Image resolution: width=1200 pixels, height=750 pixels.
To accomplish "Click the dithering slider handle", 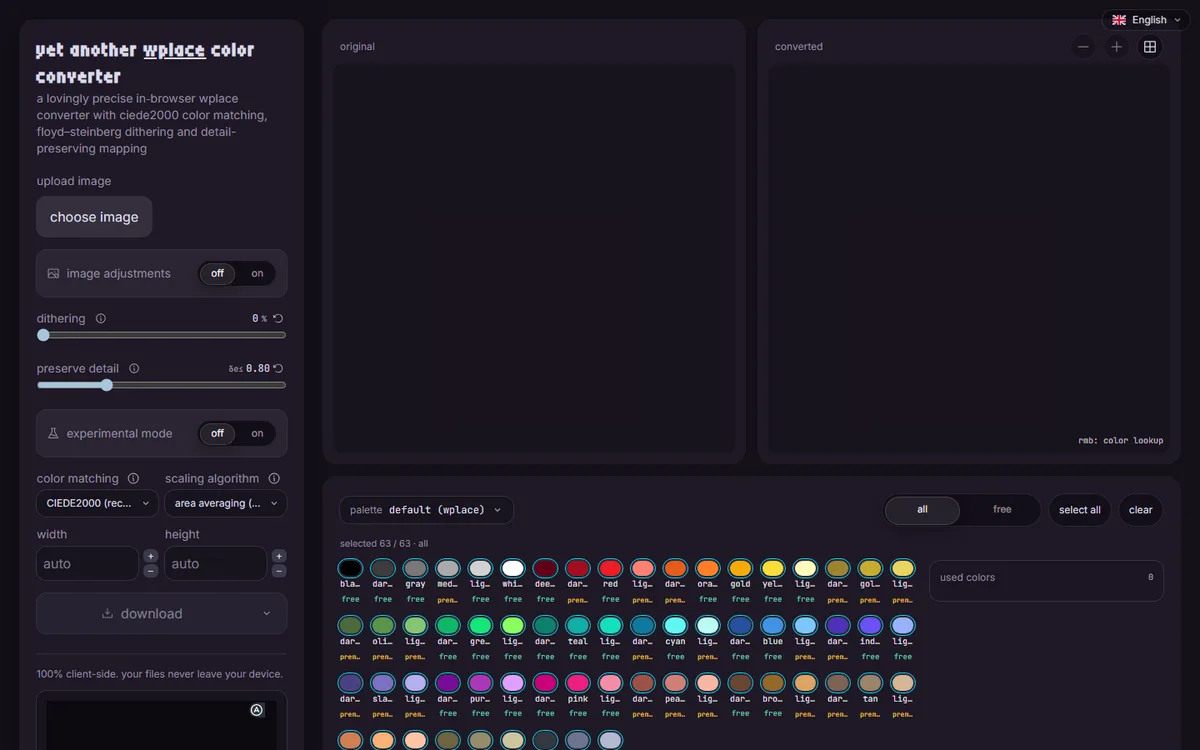I will coord(43,335).
